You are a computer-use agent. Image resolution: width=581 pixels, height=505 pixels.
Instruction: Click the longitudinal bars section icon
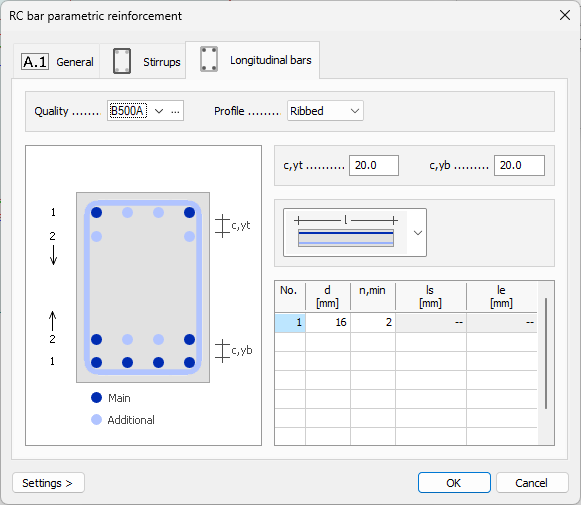tap(209, 59)
